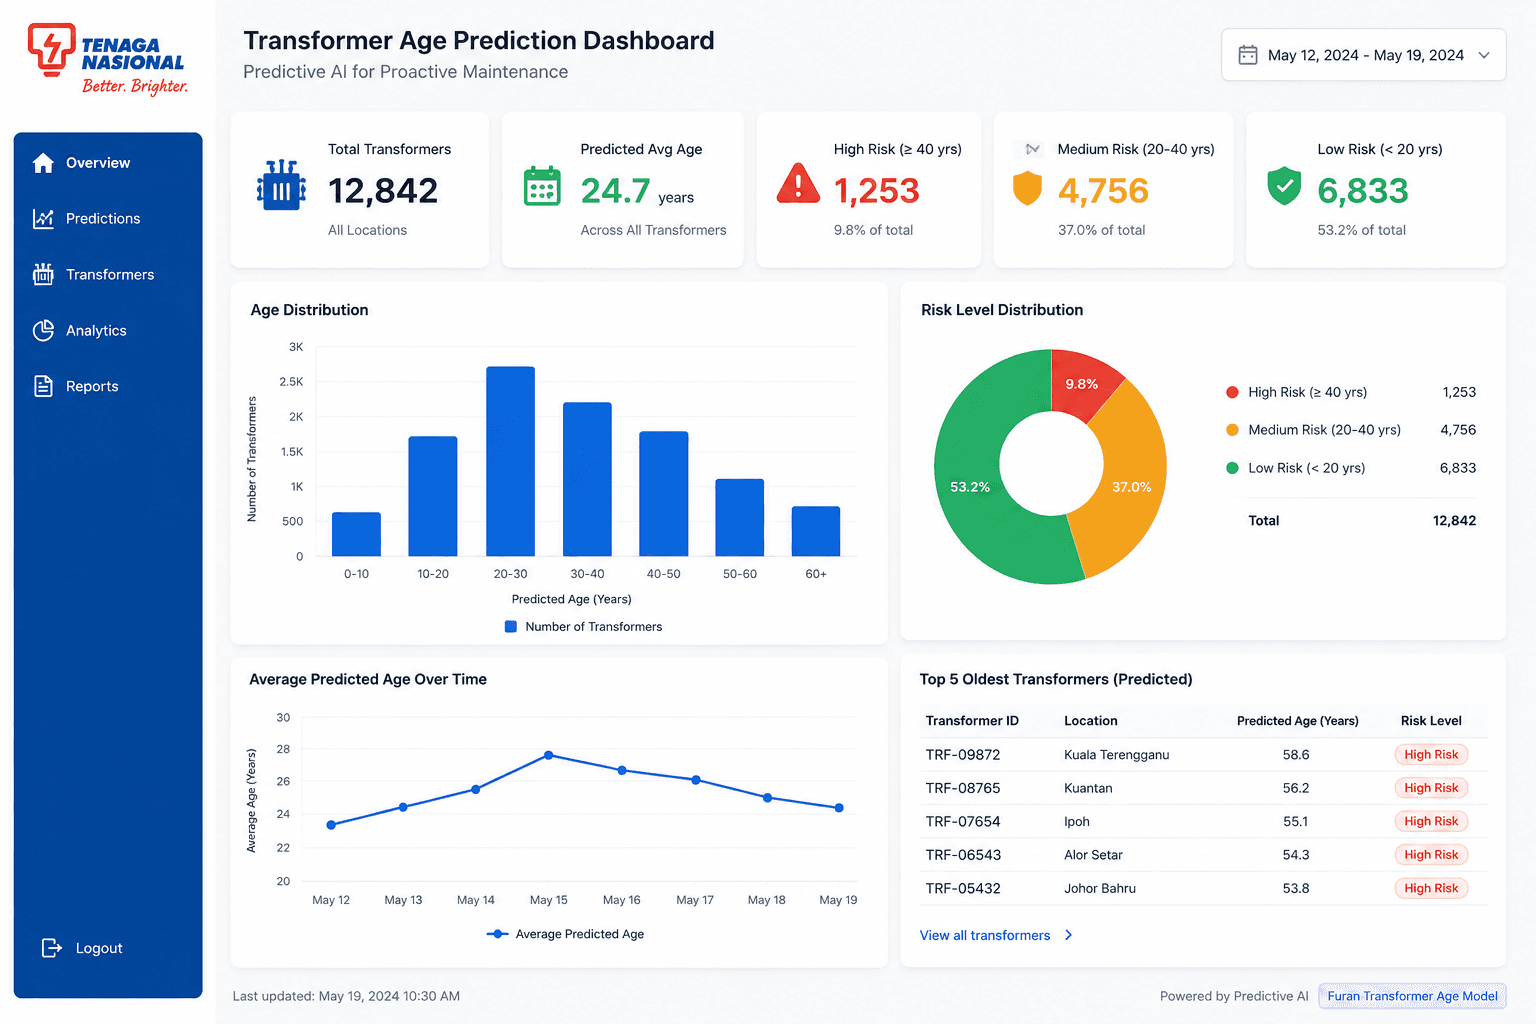This screenshot has height=1024, width=1536.
Task: Follow the View all transformers link
Action: [x=985, y=935]
